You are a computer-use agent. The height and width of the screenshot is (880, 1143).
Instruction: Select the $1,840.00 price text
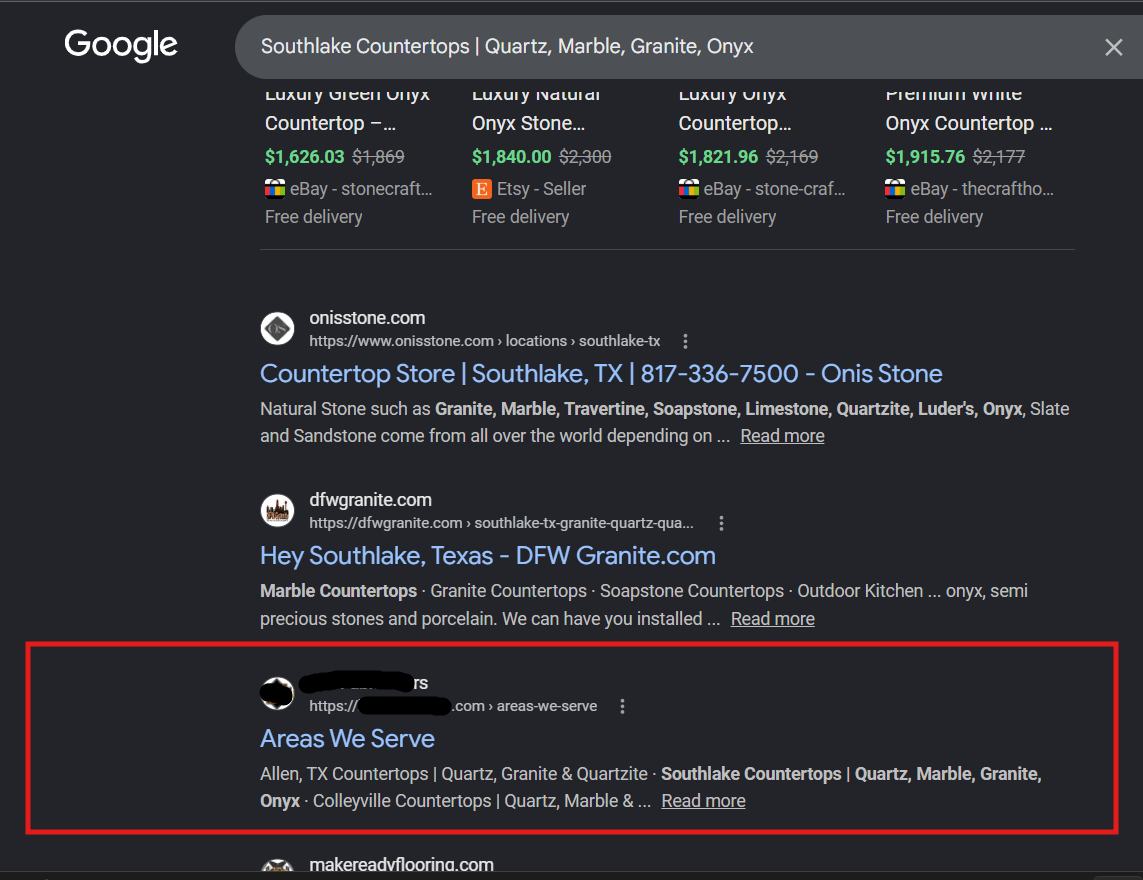pos(512,157)
